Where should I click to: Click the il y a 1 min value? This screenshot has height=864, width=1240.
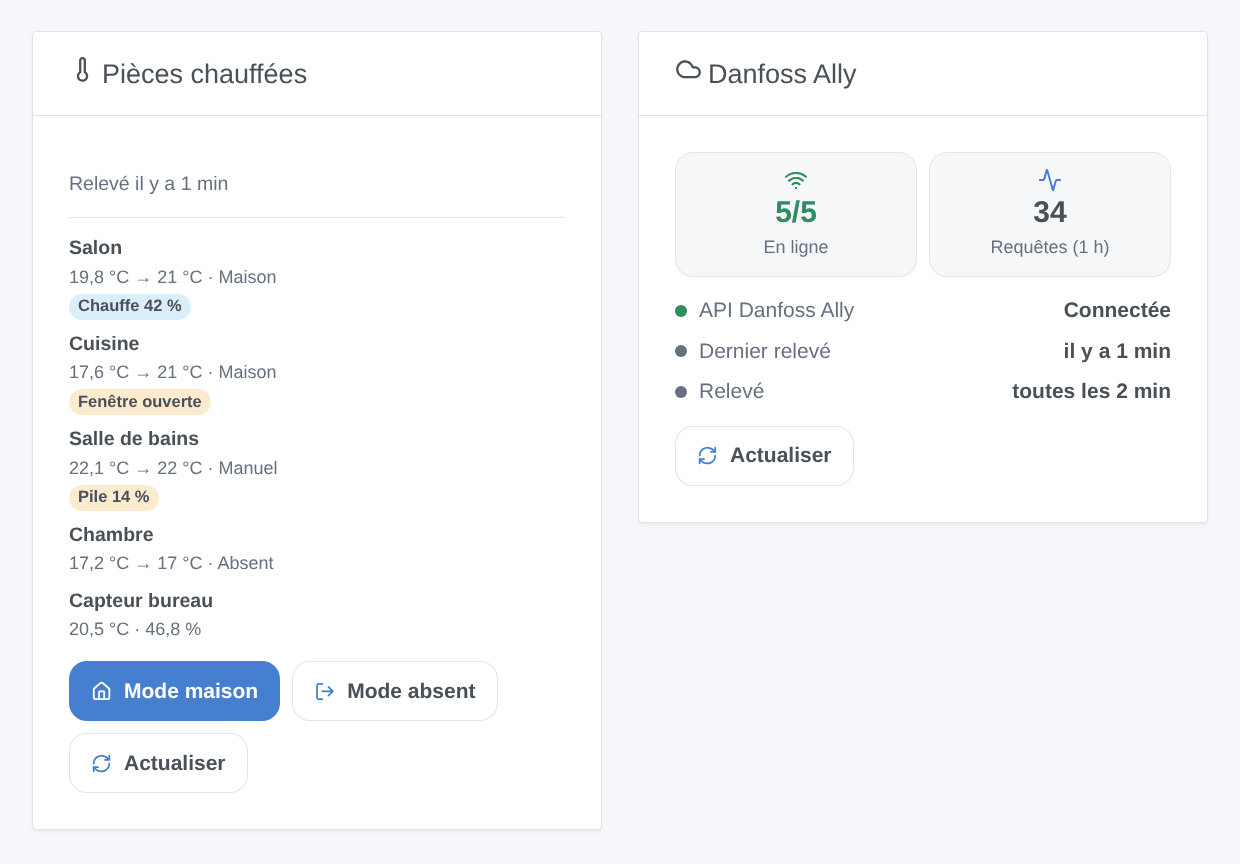1117,351
